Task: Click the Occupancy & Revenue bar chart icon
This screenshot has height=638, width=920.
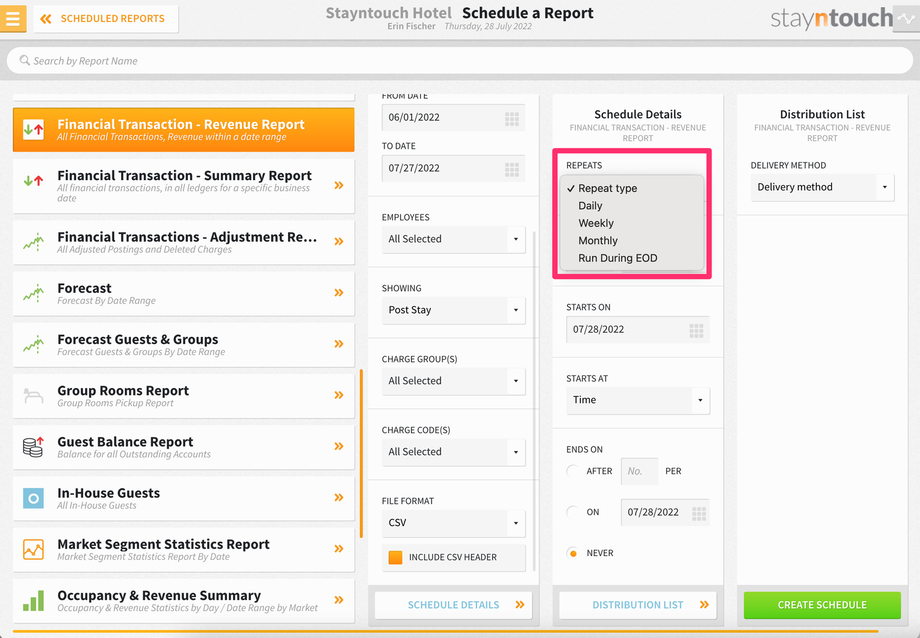Action: coord(33,600)
